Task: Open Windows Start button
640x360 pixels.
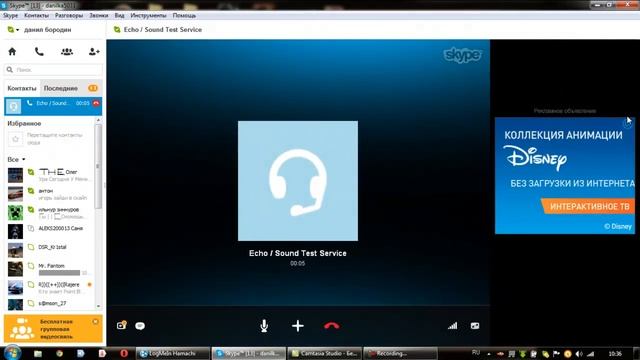Action: coord(12,353)
